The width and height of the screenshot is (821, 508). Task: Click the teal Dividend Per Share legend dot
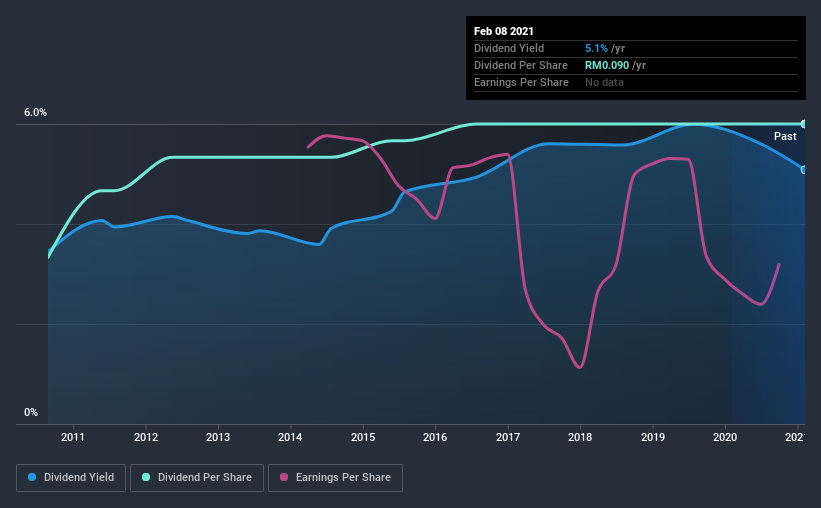point(146,477)
